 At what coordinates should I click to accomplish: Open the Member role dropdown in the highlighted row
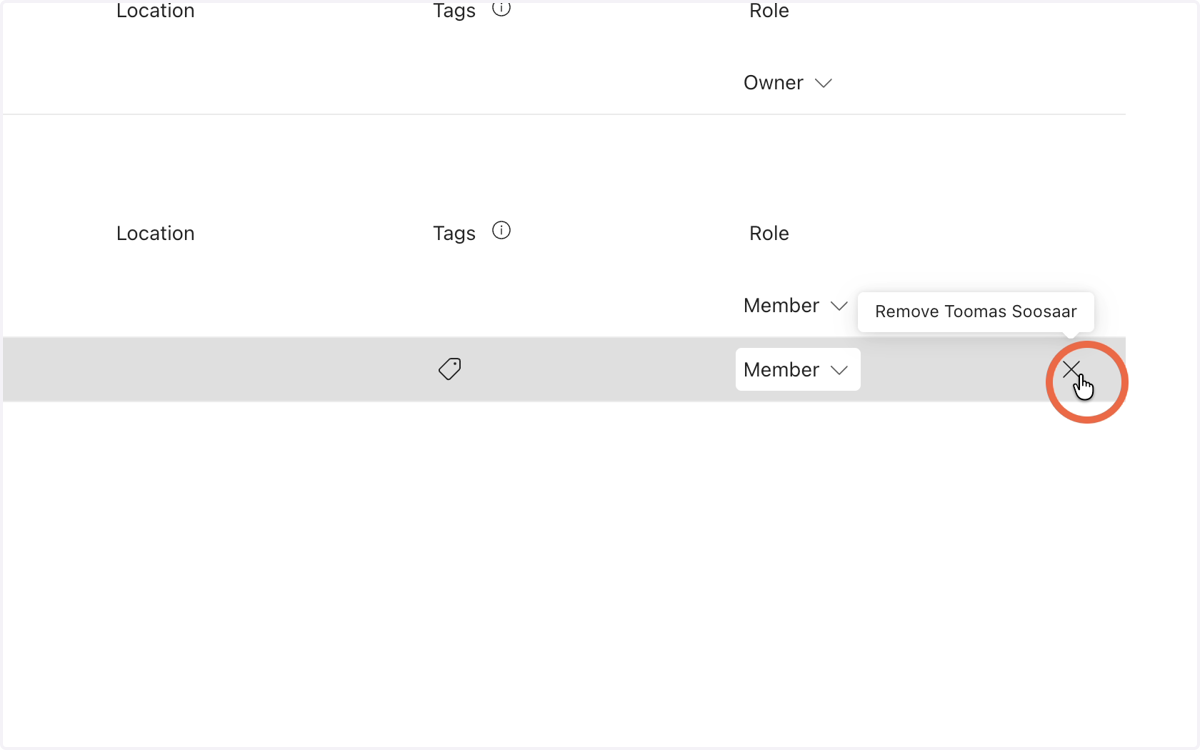click(797, 370)
